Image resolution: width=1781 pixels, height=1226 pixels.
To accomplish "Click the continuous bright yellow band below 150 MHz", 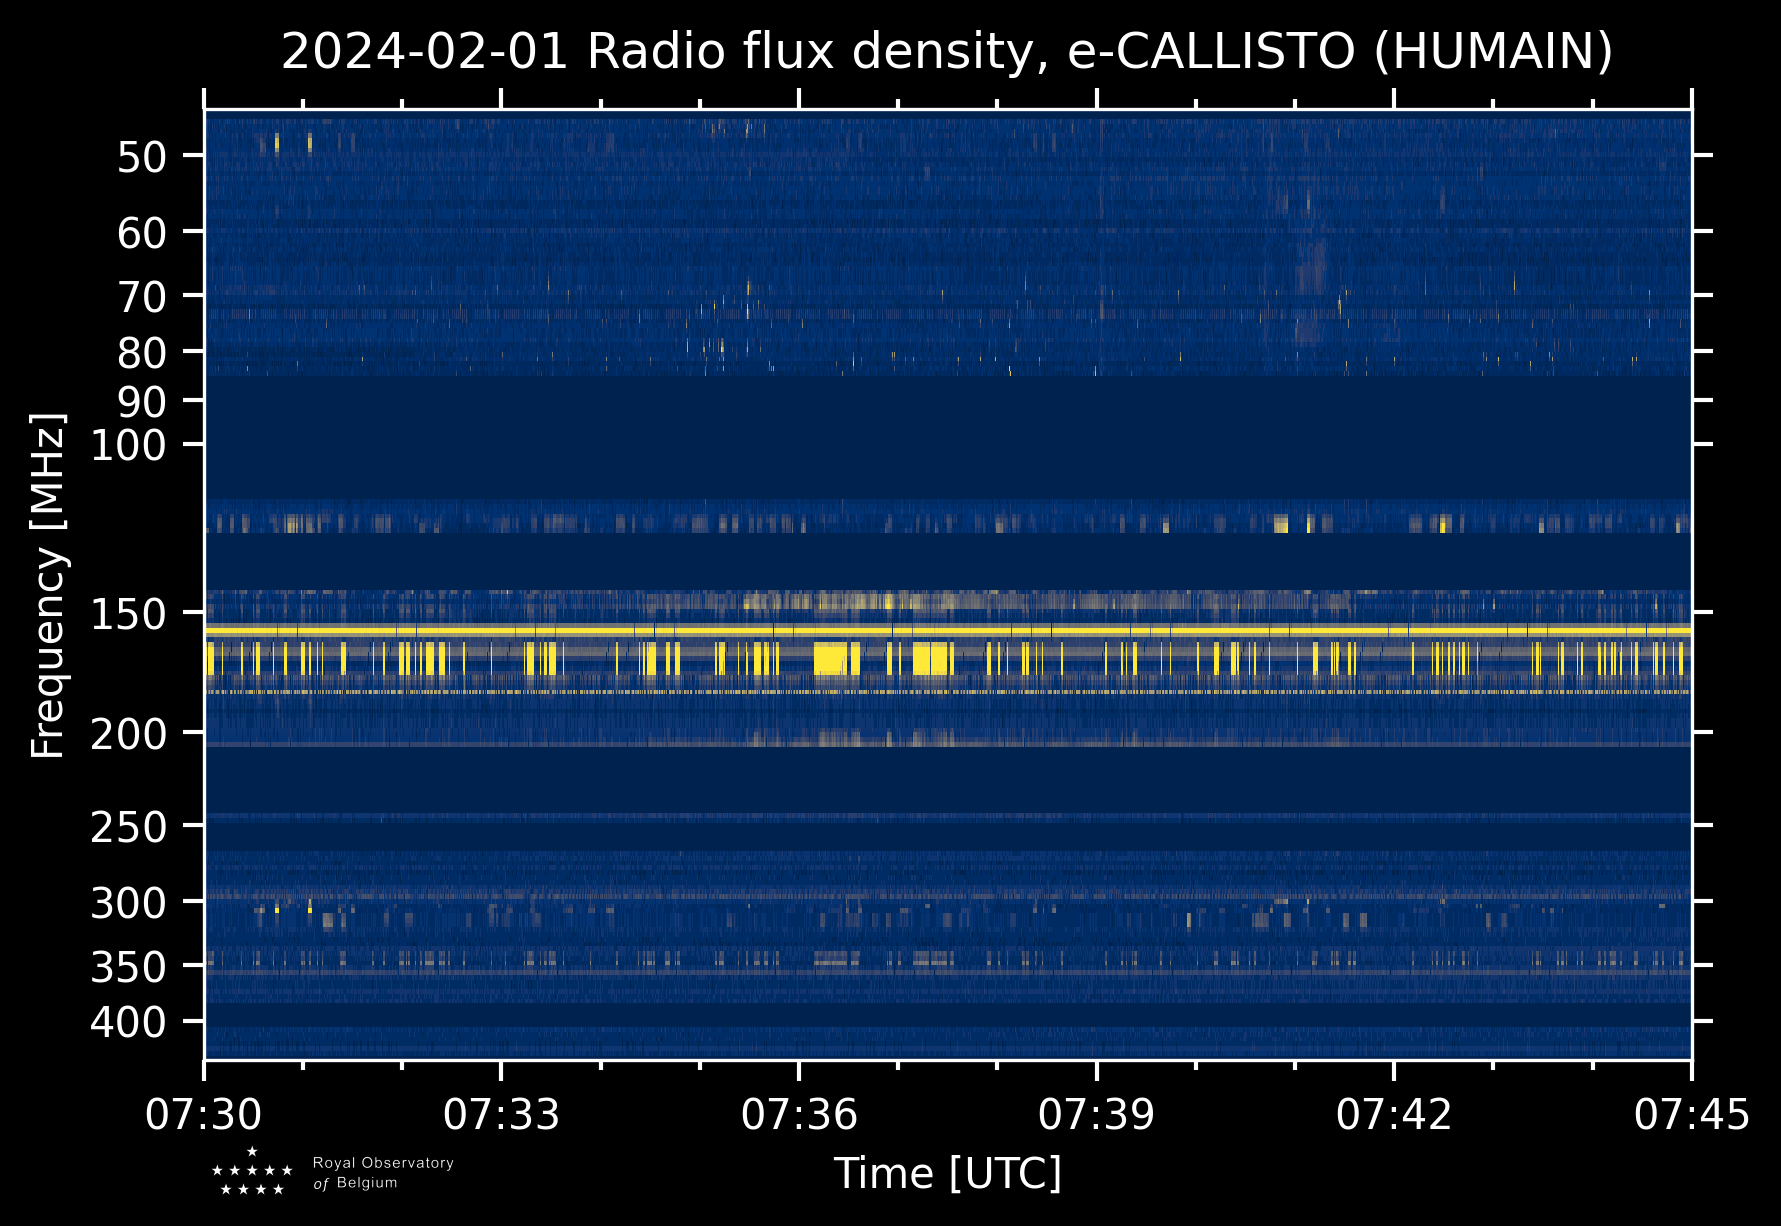I will tap(947, 631).
